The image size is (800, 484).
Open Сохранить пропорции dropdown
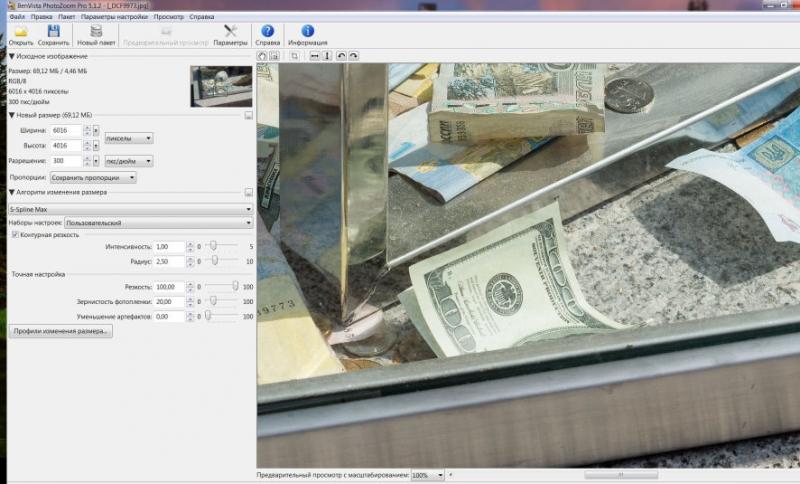[93, 177]
